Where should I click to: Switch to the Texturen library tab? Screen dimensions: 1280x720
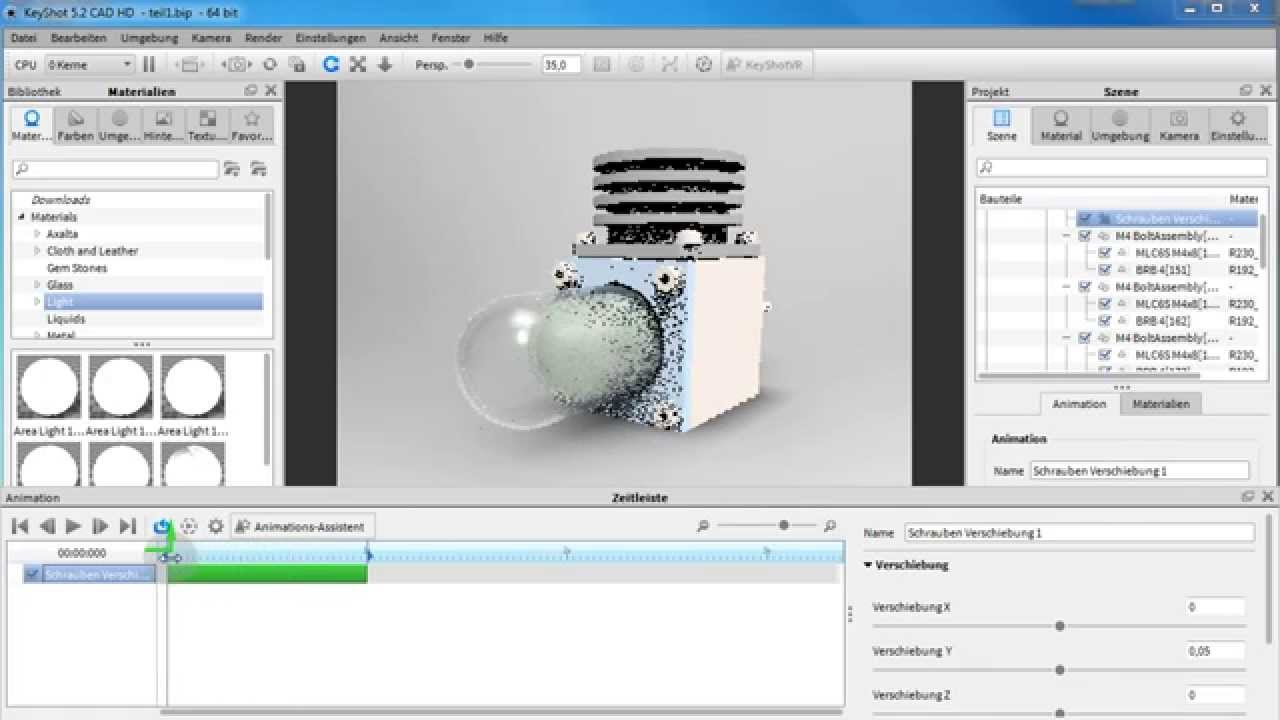pos(207,125)
